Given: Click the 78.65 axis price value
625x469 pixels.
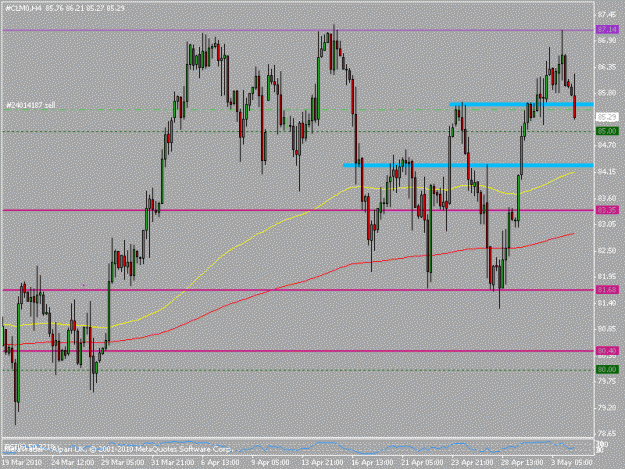Looking at the screenshot, I should coord(607,434).
